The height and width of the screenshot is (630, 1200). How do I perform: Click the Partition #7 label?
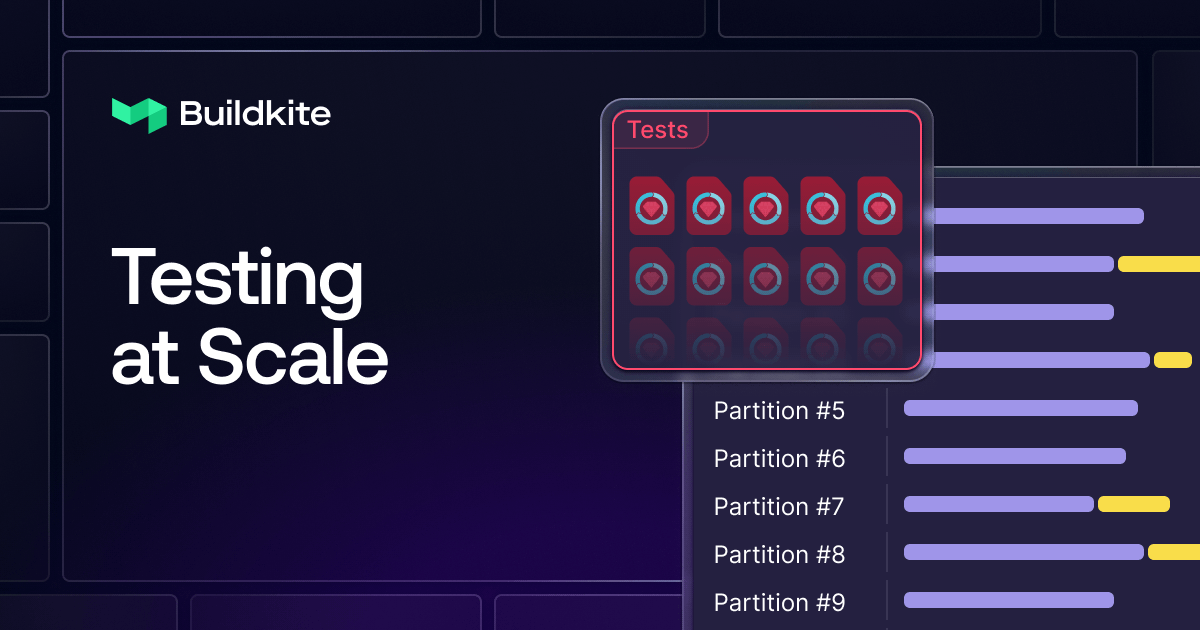click(778, 506)
